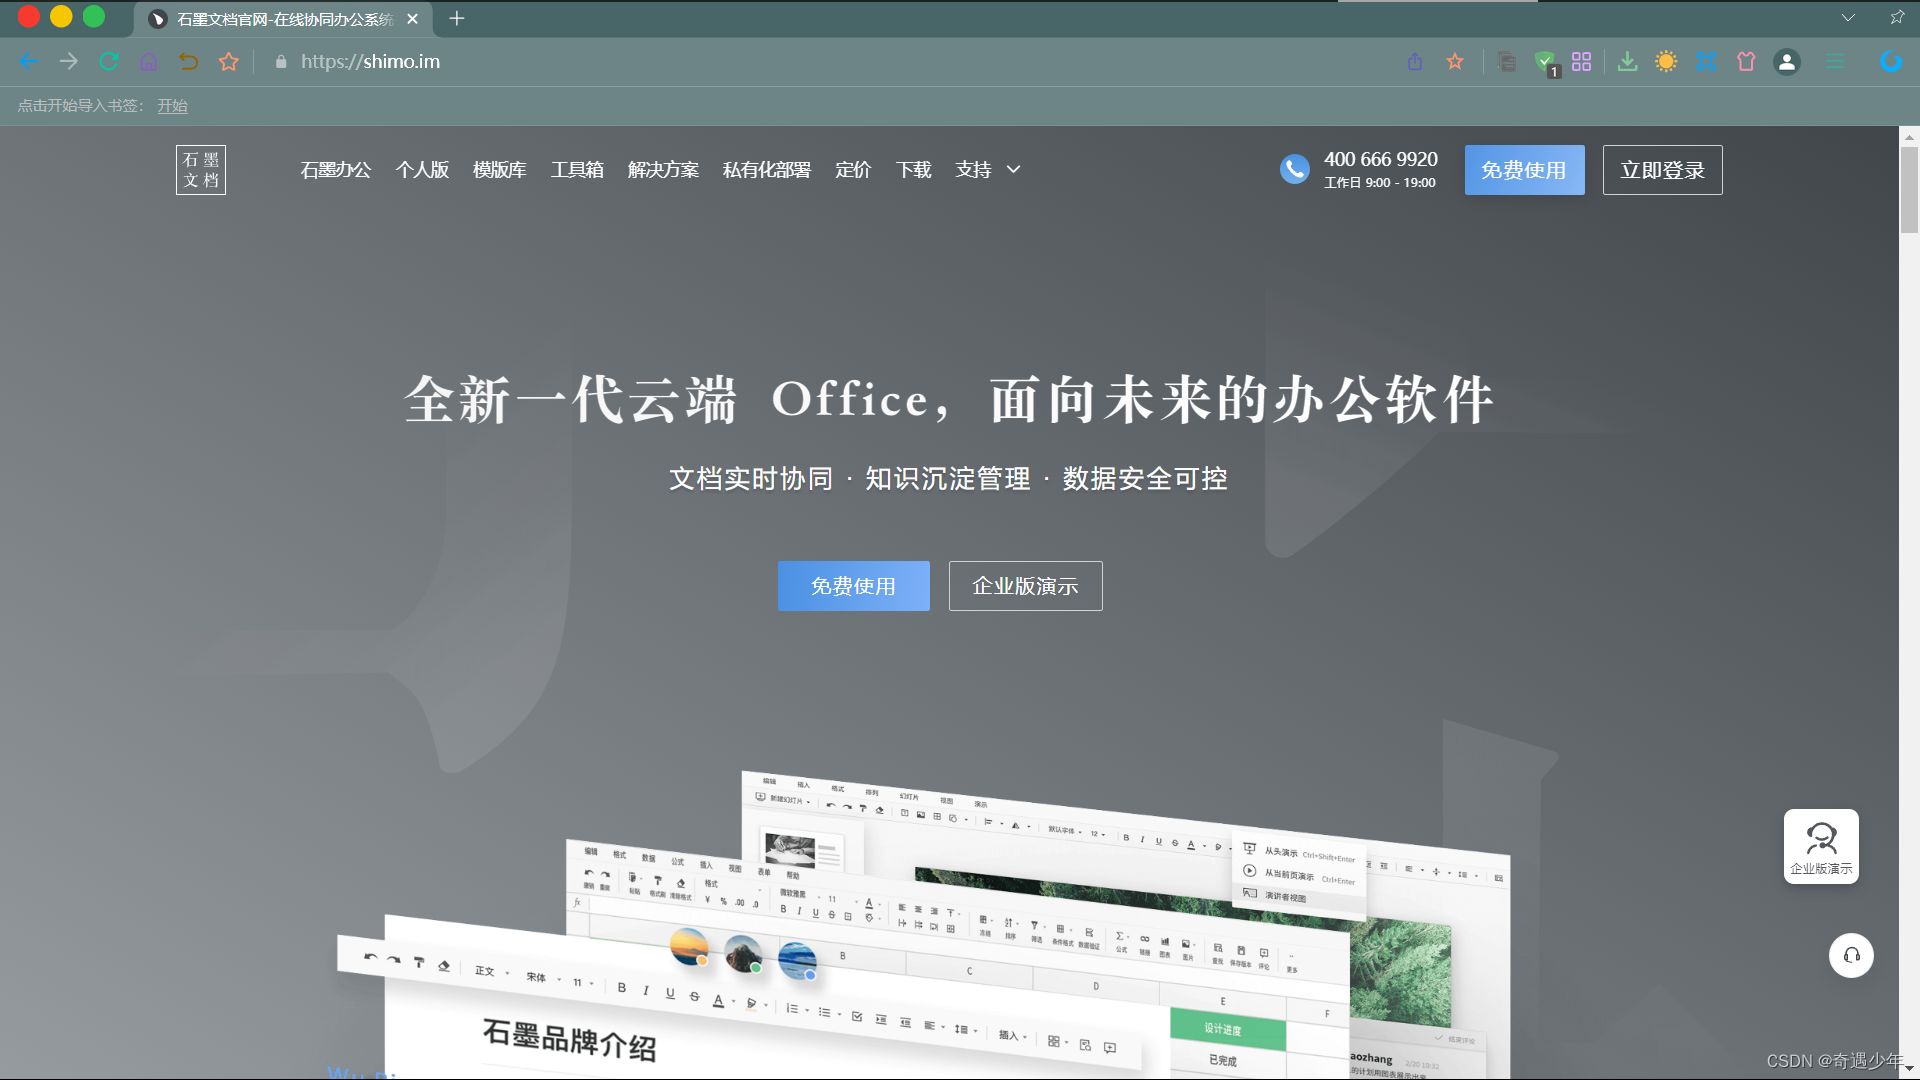Open the downloads arrow icon
1920x1080 pixels.
1628,62
